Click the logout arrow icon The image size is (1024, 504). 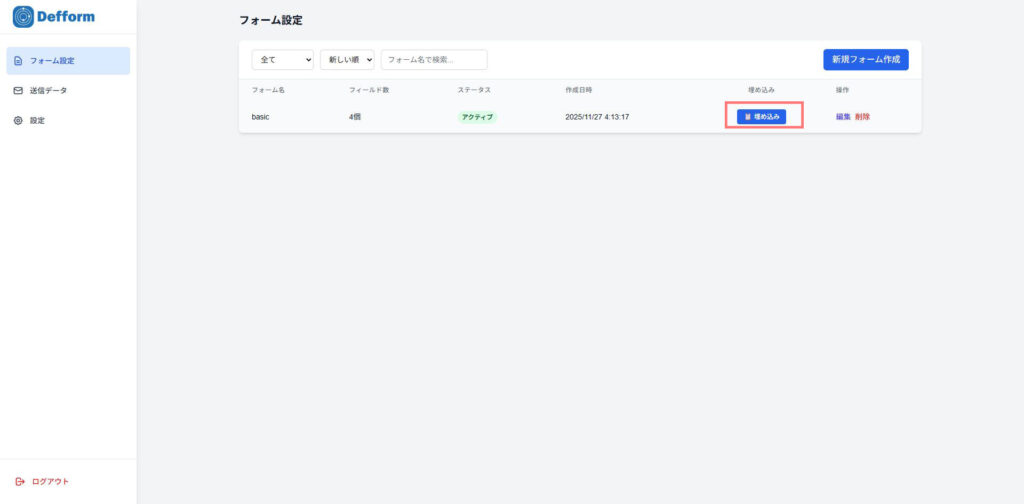click(x=20, y=481)
